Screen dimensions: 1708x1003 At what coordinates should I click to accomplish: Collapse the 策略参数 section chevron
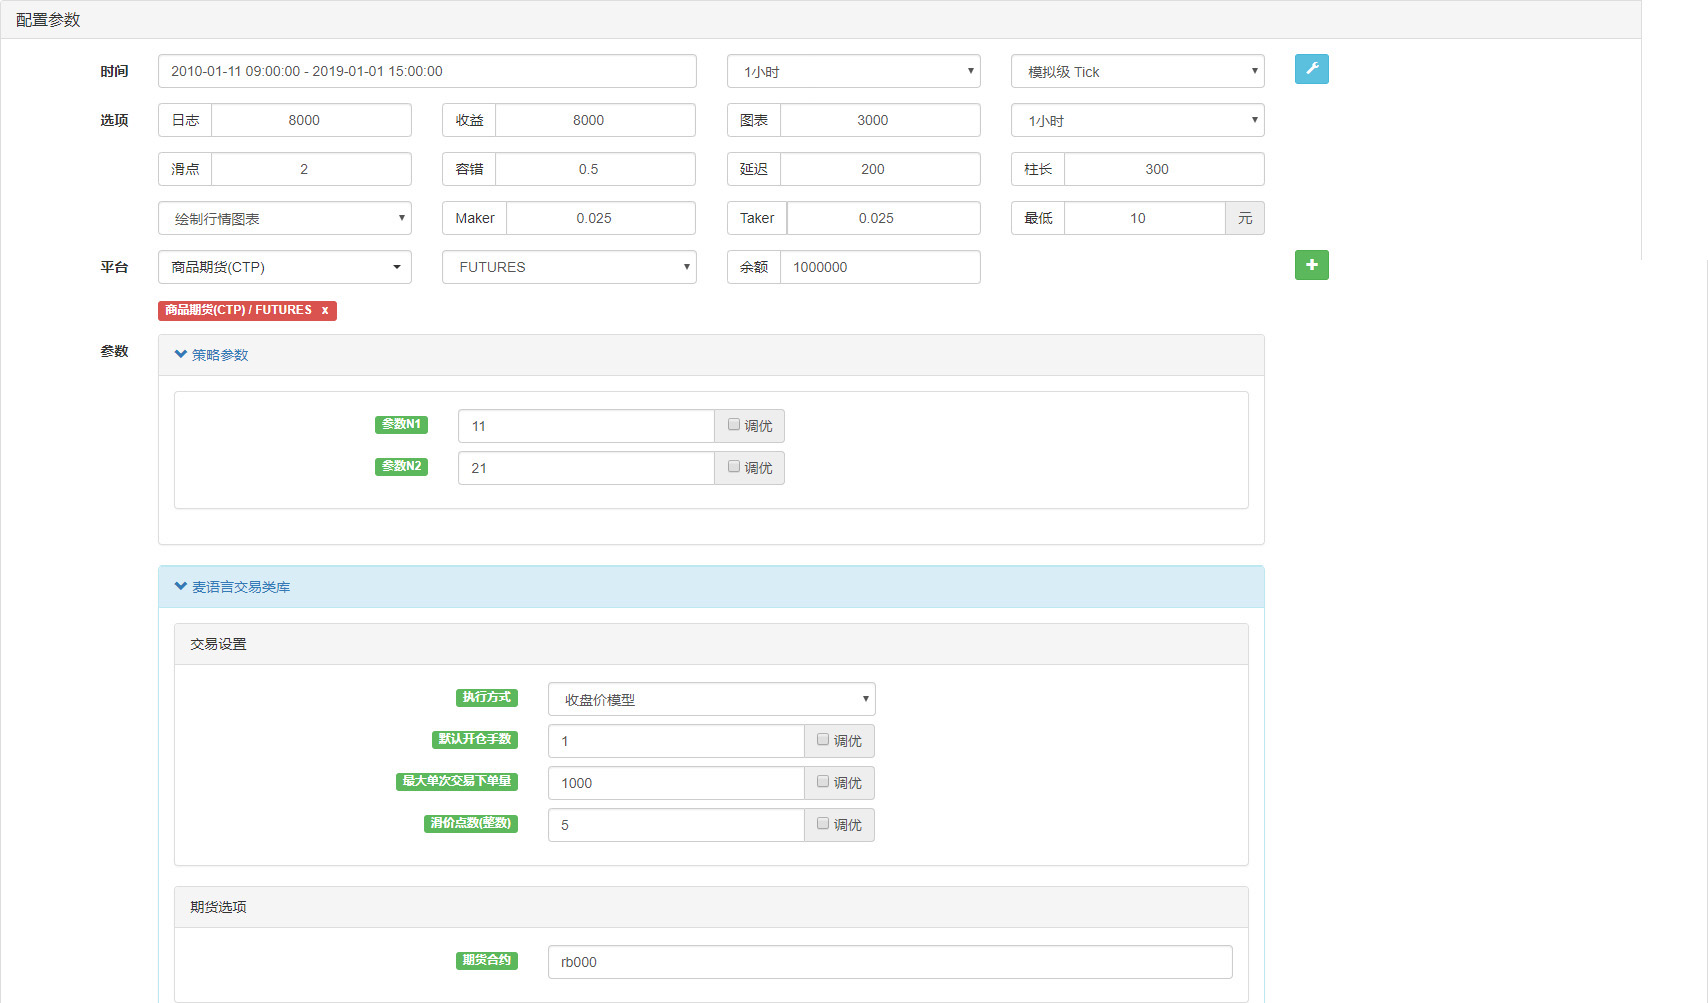[x=181, y=354]
